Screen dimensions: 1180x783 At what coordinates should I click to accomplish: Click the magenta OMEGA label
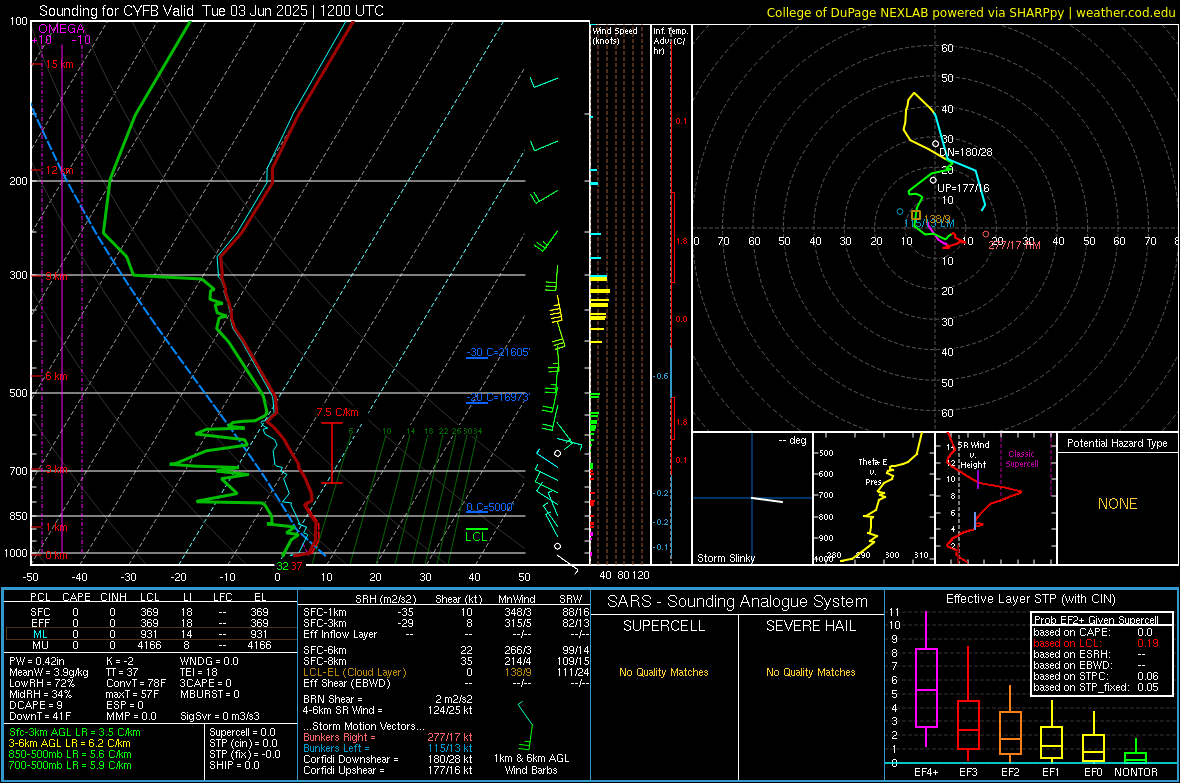point(61,29)
